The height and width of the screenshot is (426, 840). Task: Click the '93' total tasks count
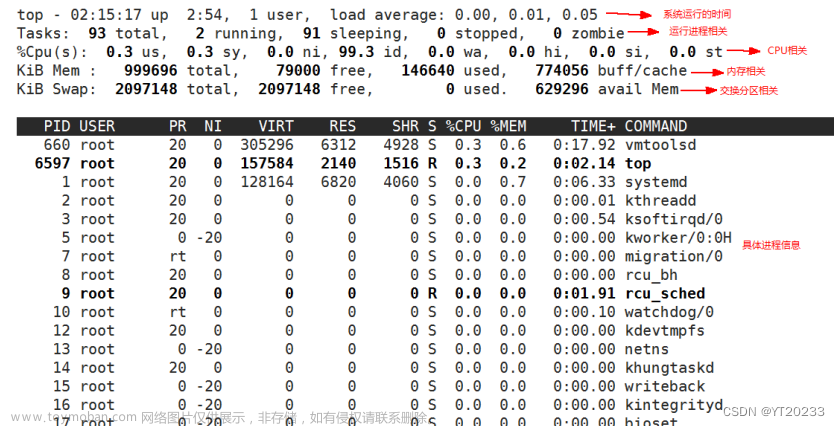[97, 33]
